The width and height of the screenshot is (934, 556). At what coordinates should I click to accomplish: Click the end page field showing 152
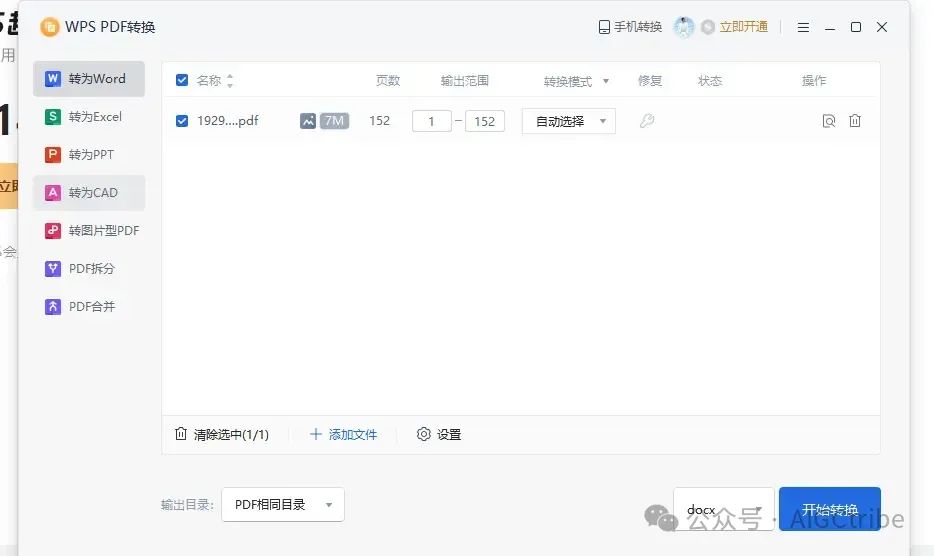(485, 122)
